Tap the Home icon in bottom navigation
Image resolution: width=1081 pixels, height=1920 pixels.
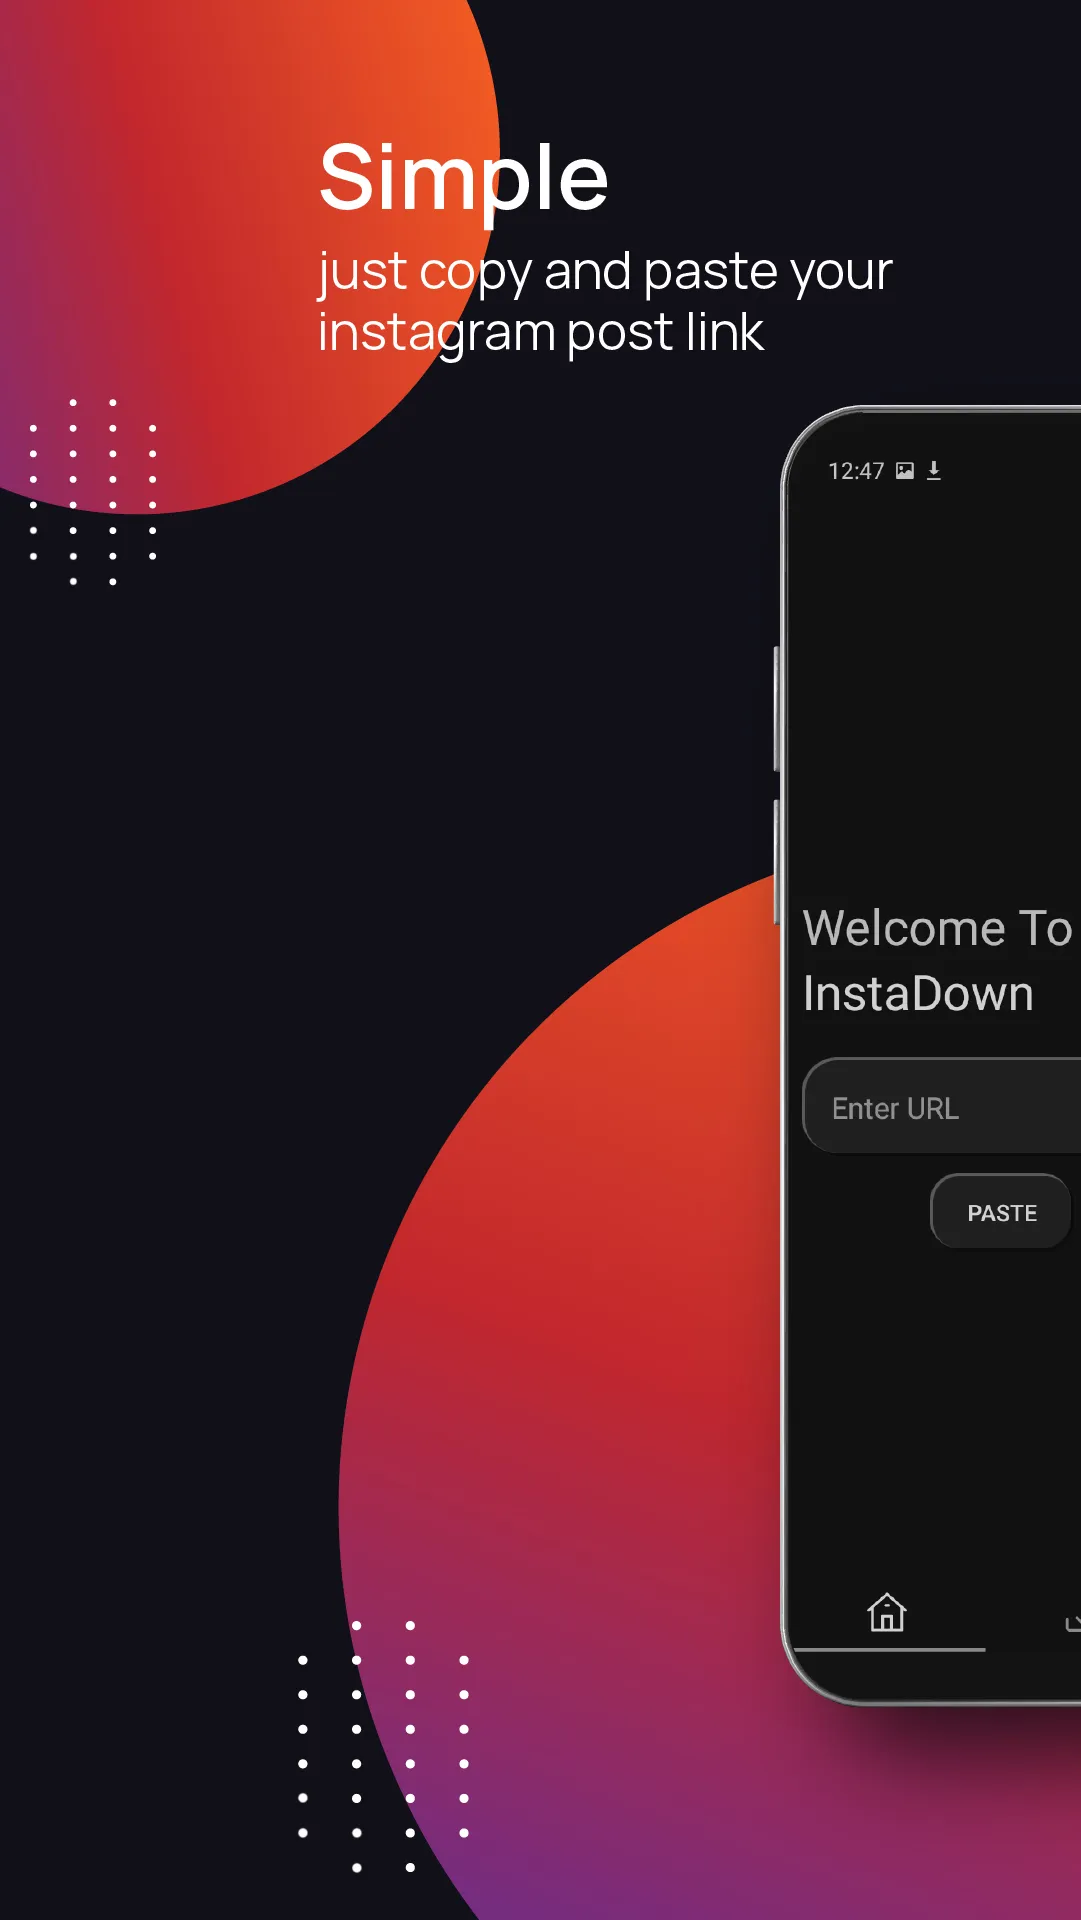point(886,1612)
